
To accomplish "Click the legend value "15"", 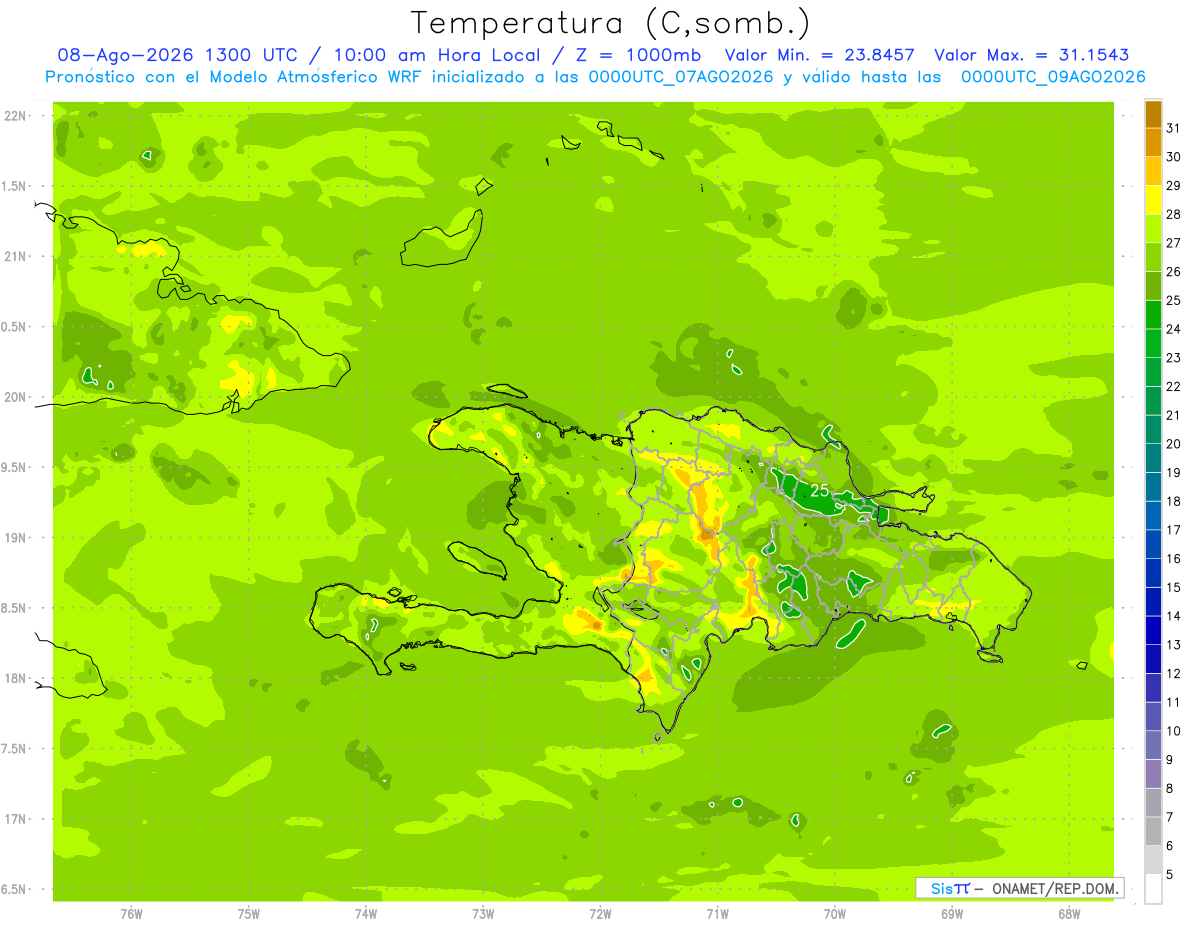I will [x=1173, y=587].
